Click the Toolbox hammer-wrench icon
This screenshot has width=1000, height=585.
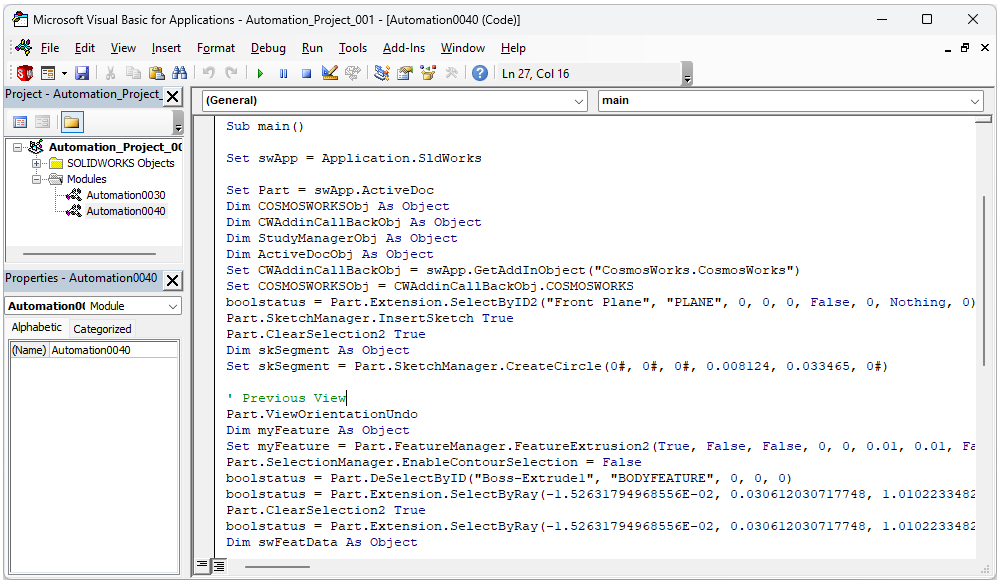tap(451, 73)
